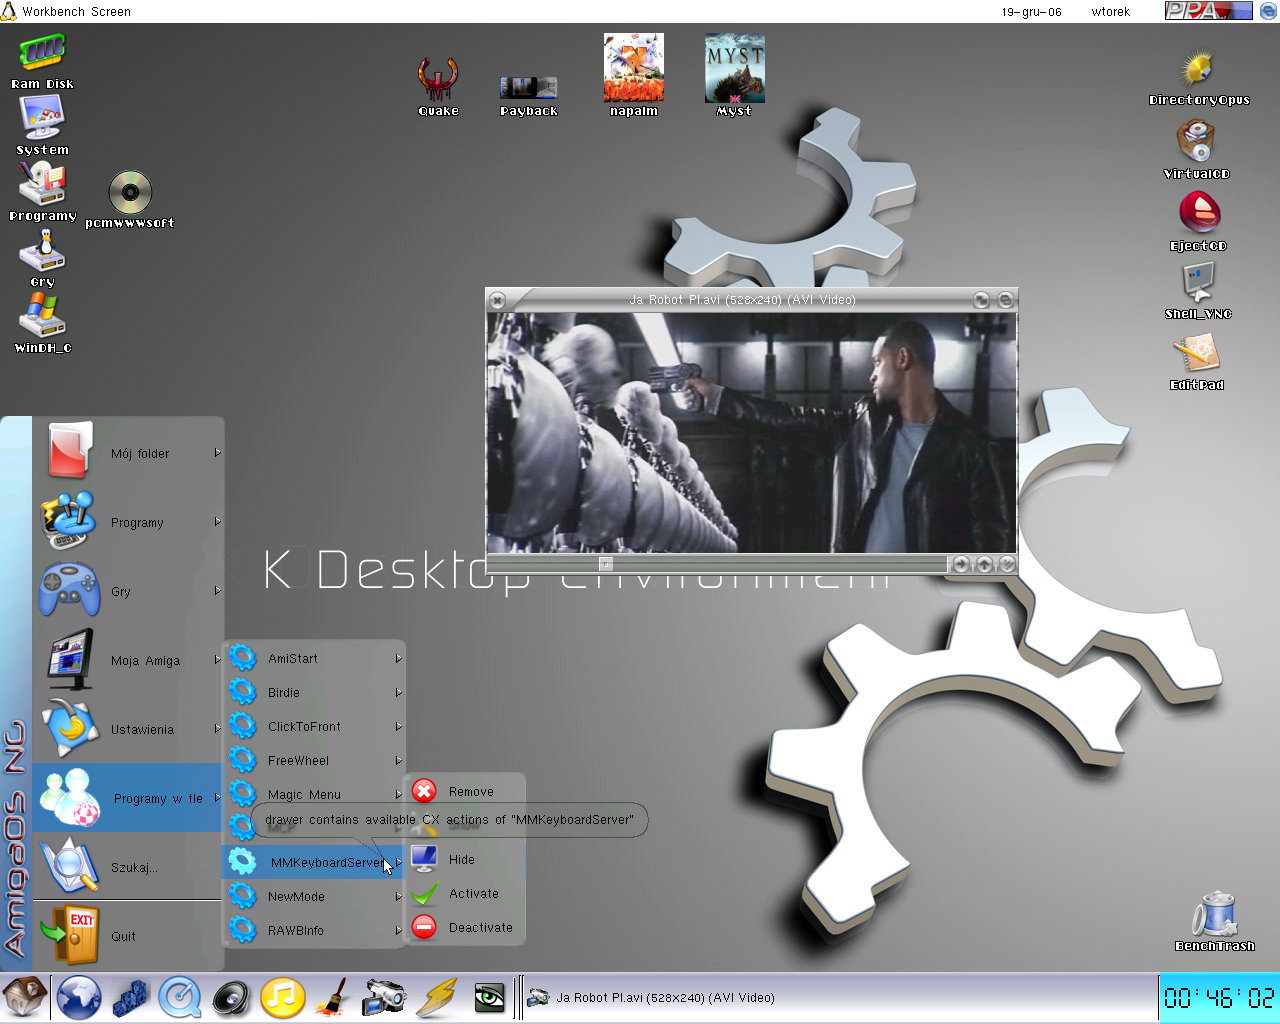1280x1024 pixels.
Task: Open the eye monitor icon in dock
Action: tap(489, 997)
